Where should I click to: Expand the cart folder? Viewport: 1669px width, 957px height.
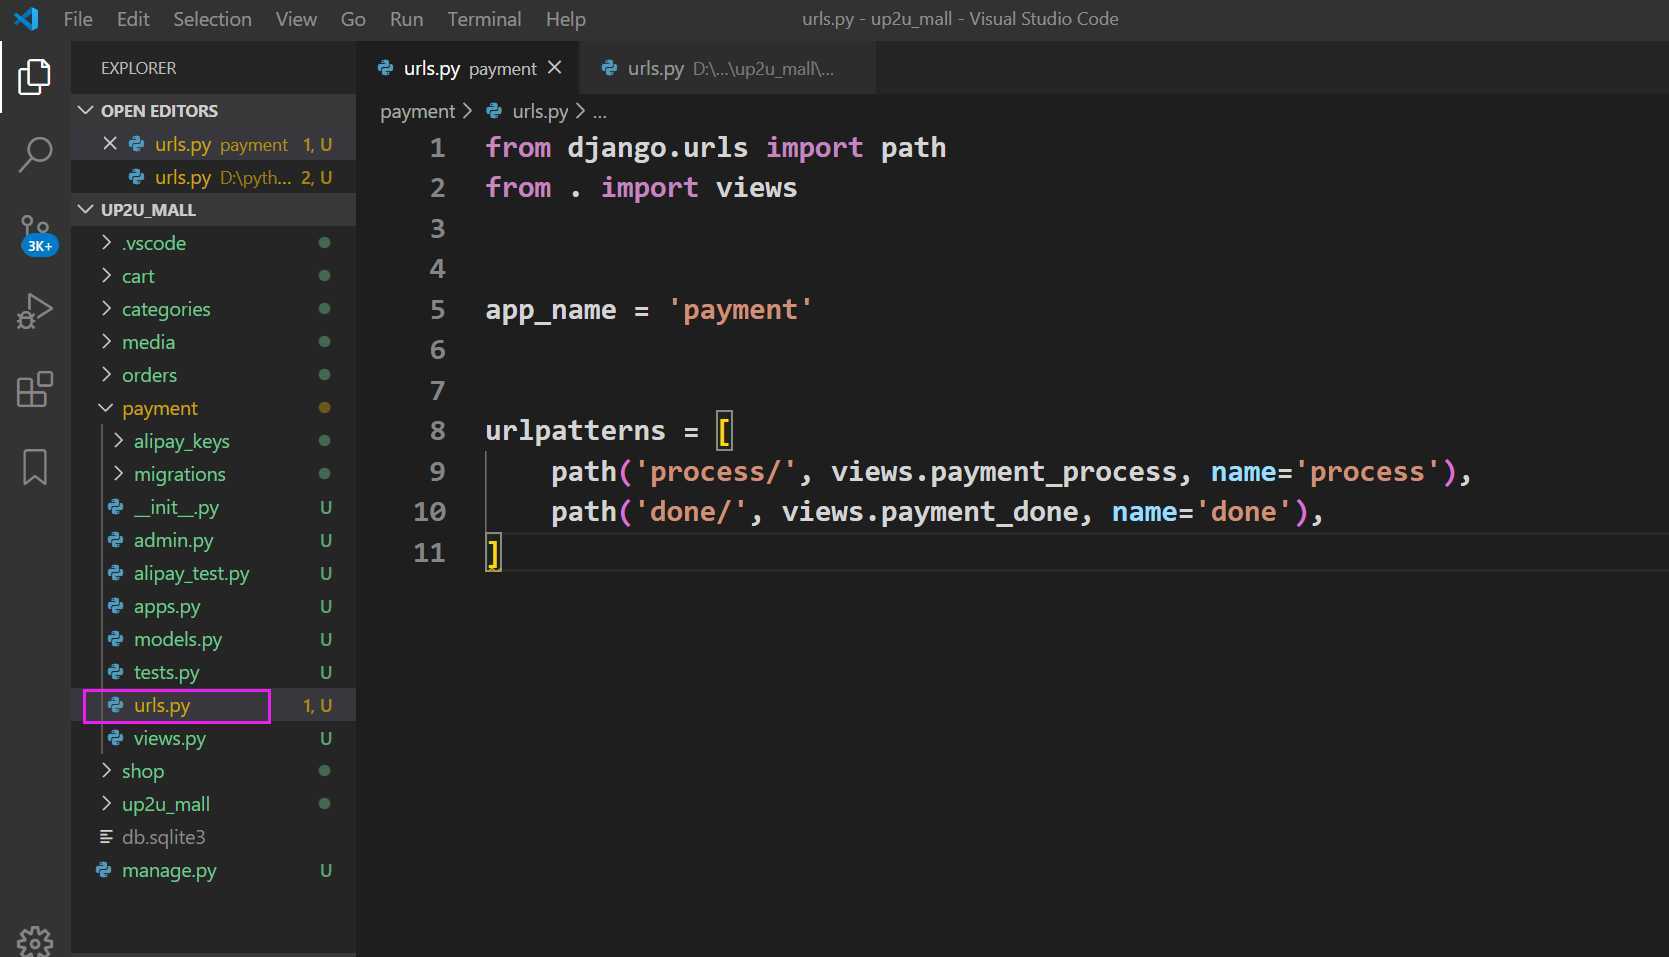click(x=213, y=276)
